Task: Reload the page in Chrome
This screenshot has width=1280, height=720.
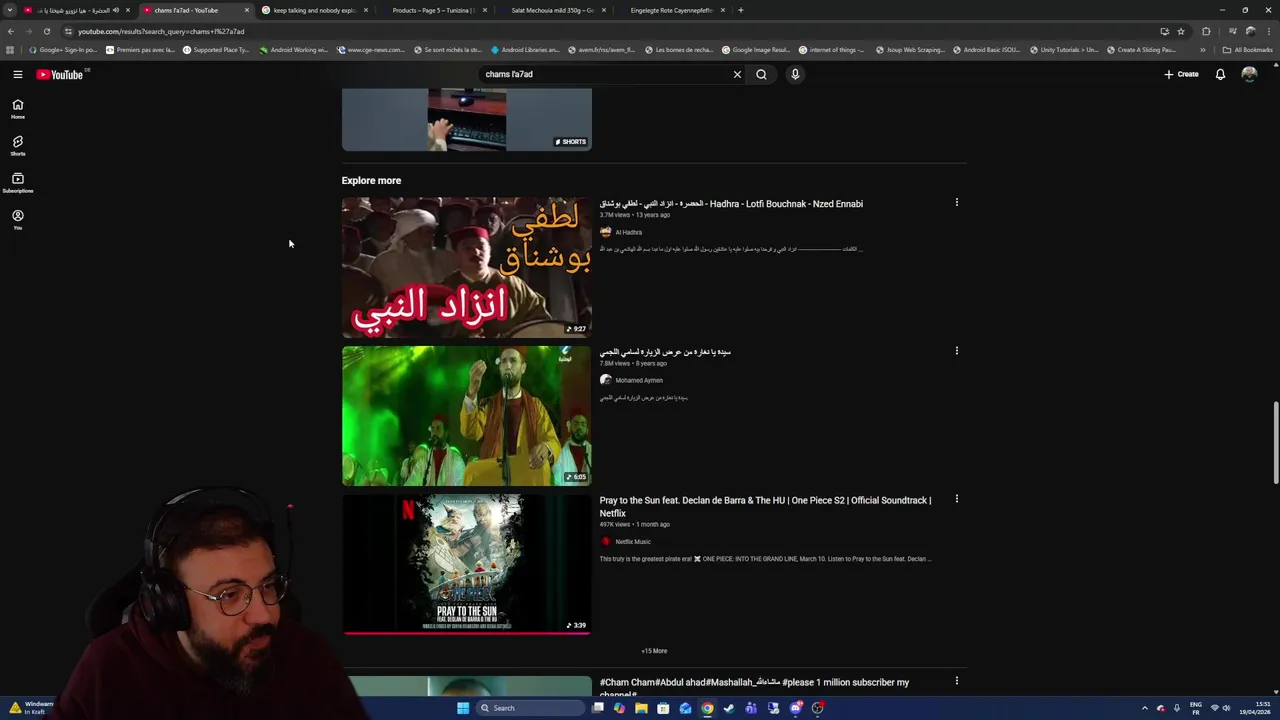Action: pyautogui.click(x=46, y=31)
